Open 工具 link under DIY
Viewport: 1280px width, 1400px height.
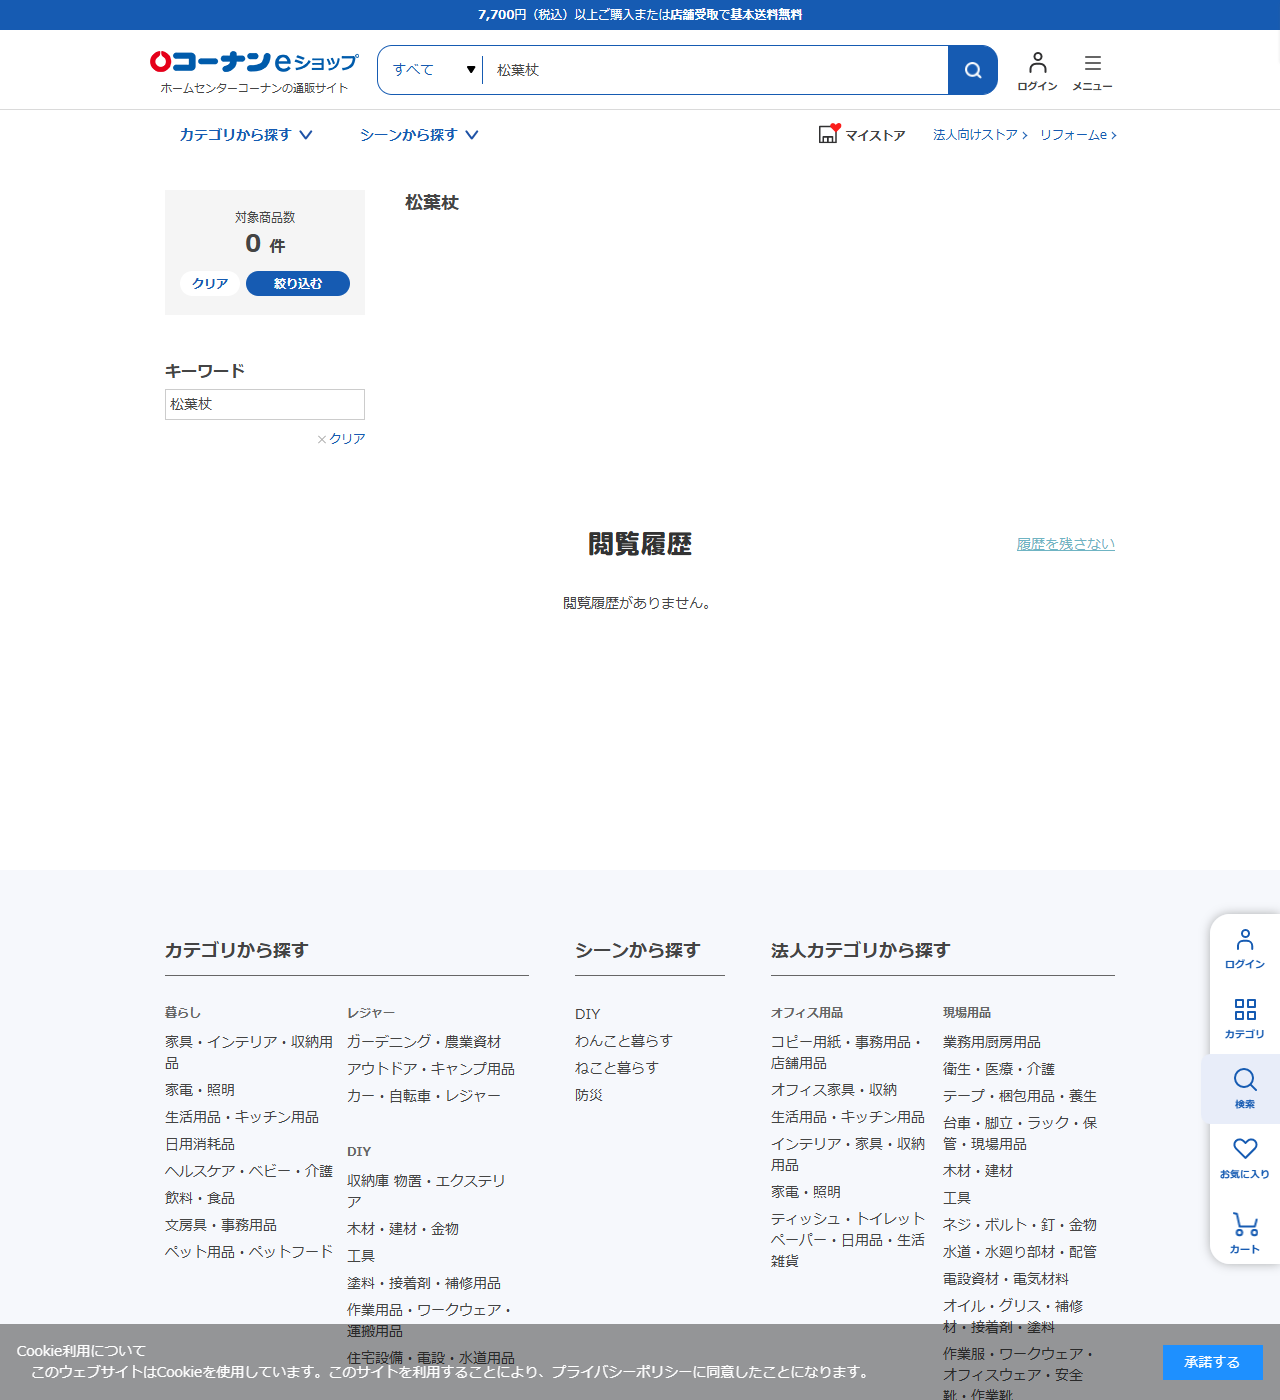361,1256
